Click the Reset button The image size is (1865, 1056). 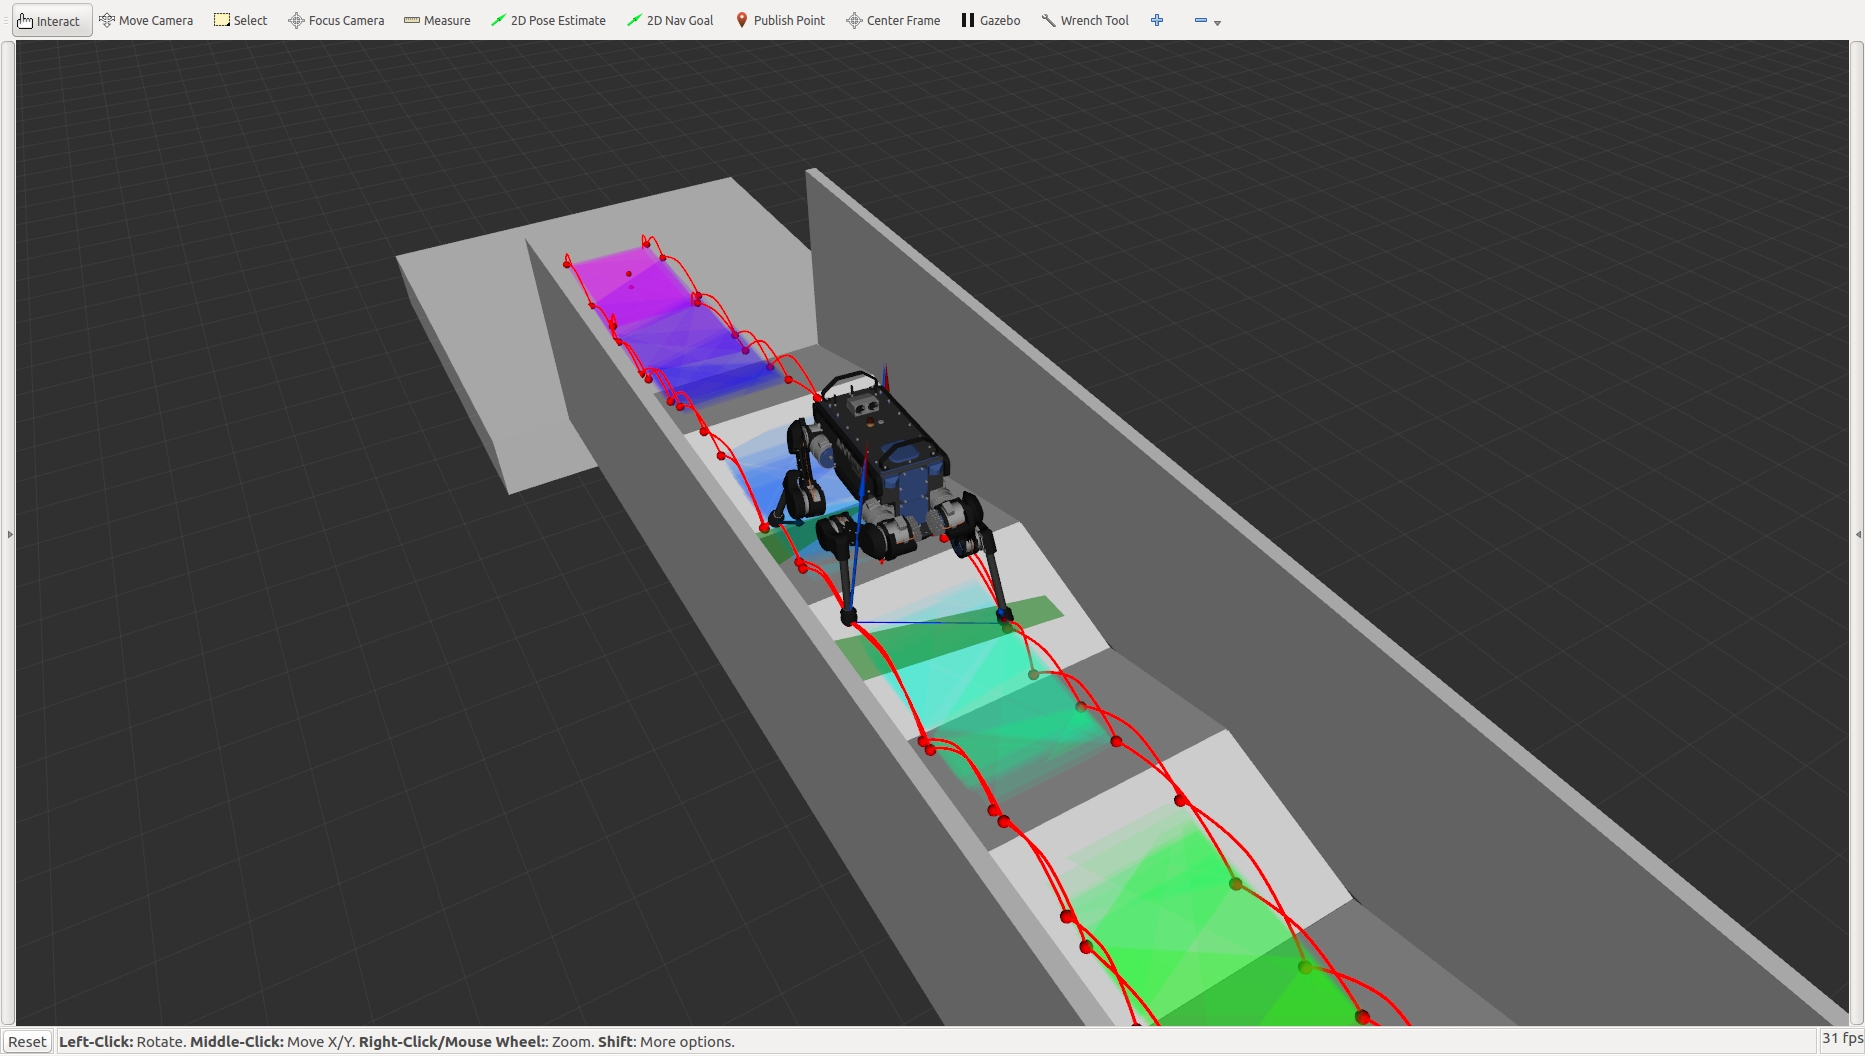pos(27,1042)
